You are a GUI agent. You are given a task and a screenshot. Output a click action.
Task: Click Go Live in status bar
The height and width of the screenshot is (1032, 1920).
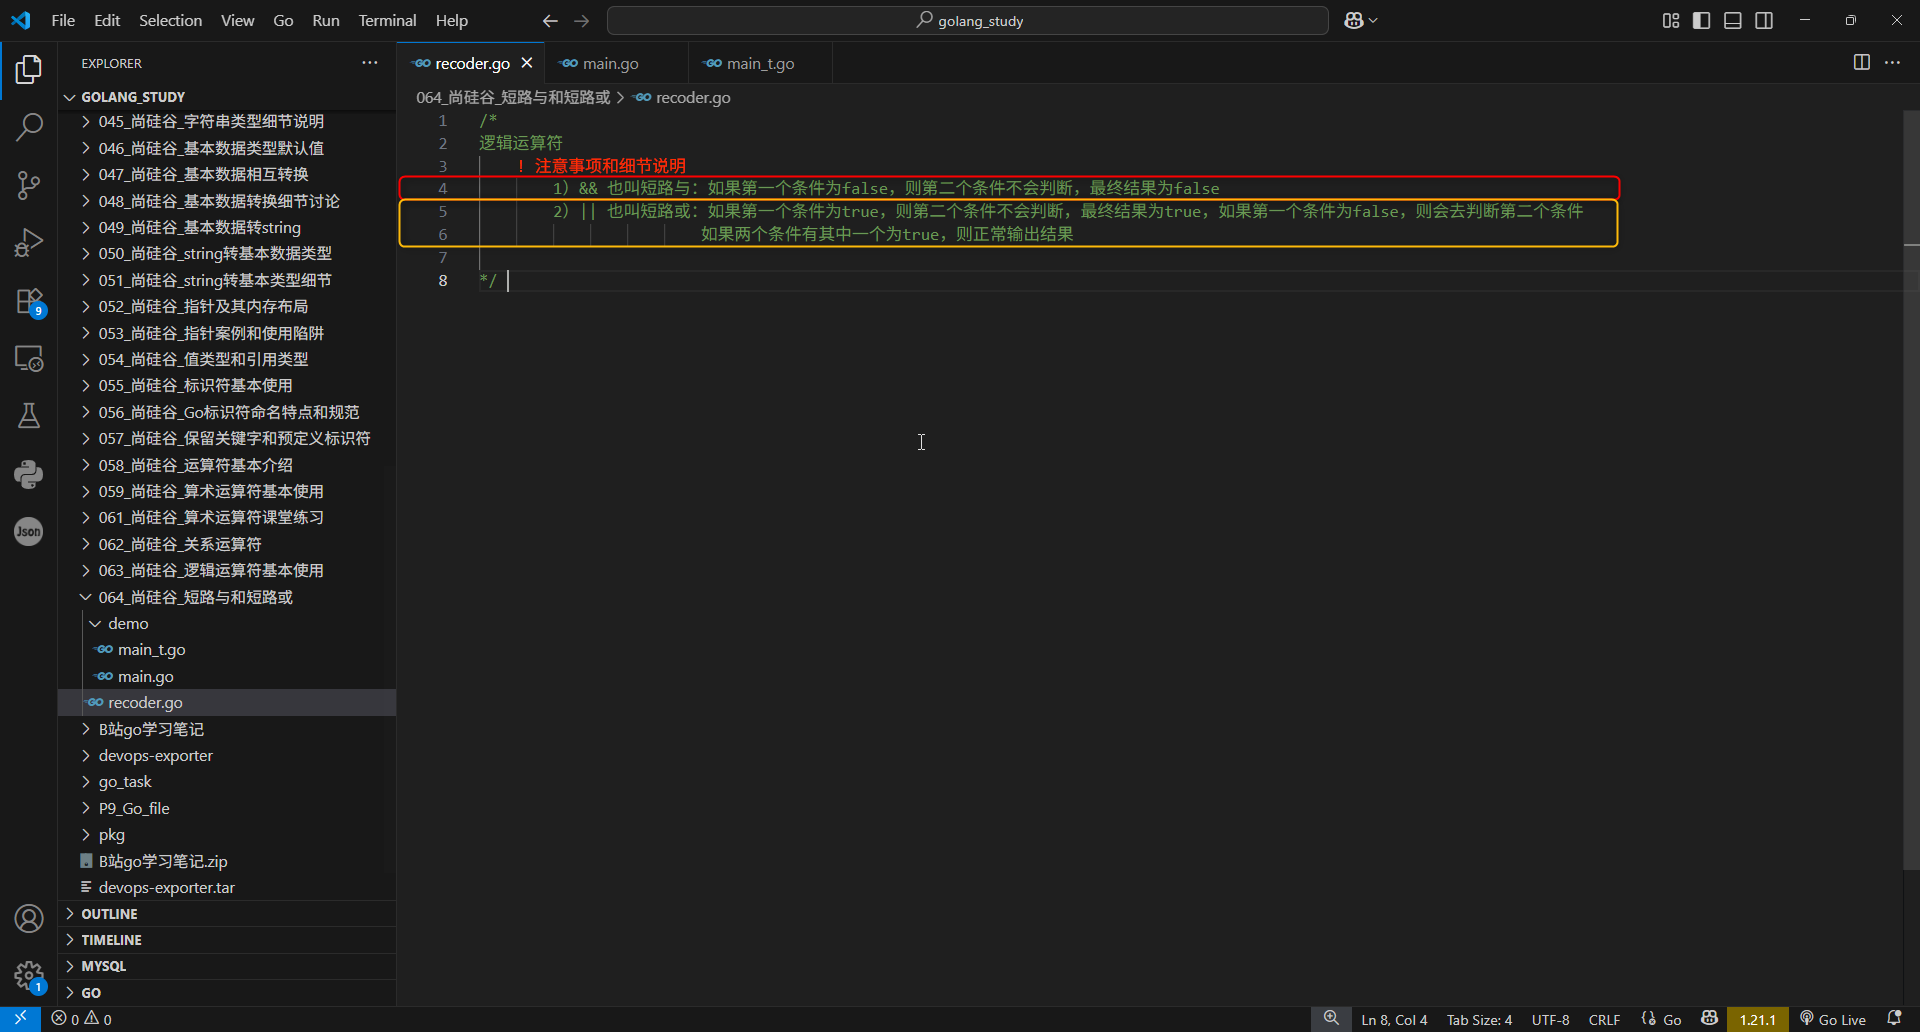click(x=1832, y=1019)
